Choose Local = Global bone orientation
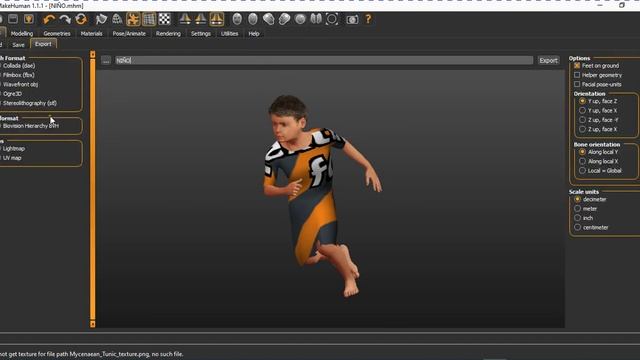This screenshot has height=360, width=640. pos(582,171)
